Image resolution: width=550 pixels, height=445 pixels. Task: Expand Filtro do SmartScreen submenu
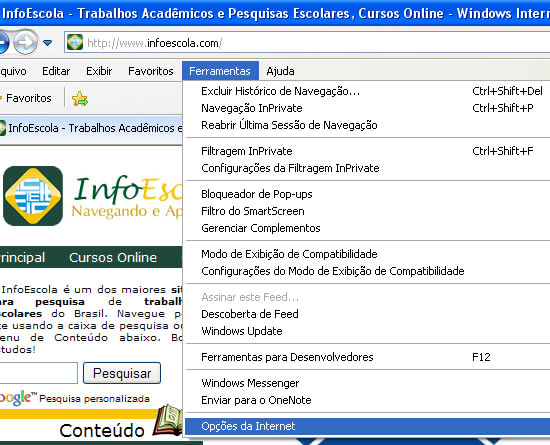coord(367,211)
